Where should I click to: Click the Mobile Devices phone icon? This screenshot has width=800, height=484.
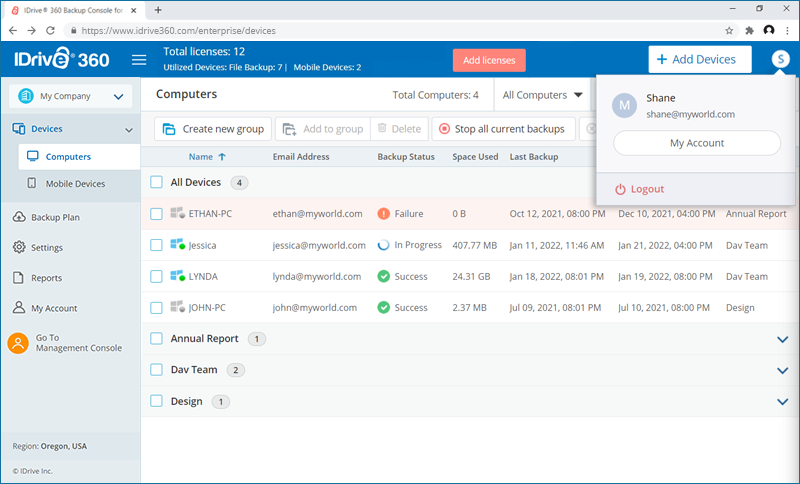click(x=32, y=183)
